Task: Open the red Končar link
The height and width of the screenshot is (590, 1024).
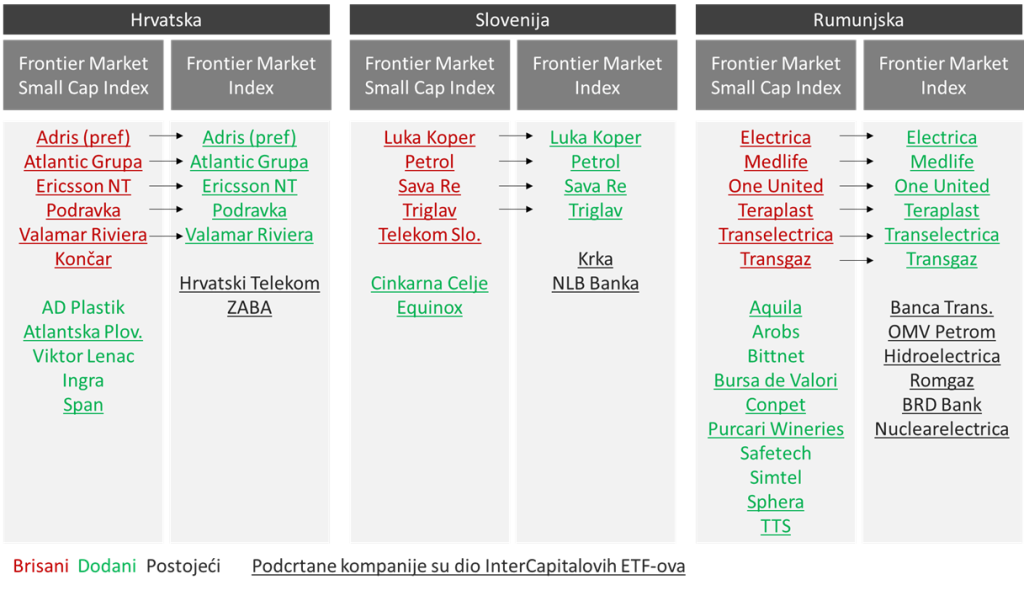Action: (x=83, y=259)
